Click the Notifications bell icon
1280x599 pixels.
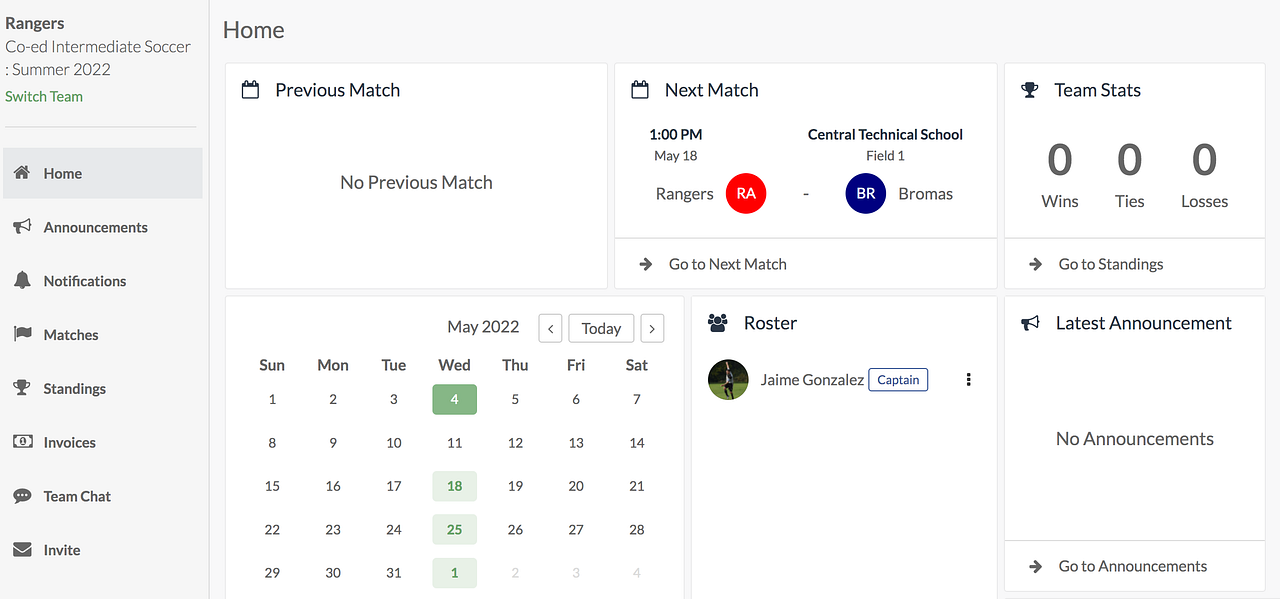pos(22,281)
